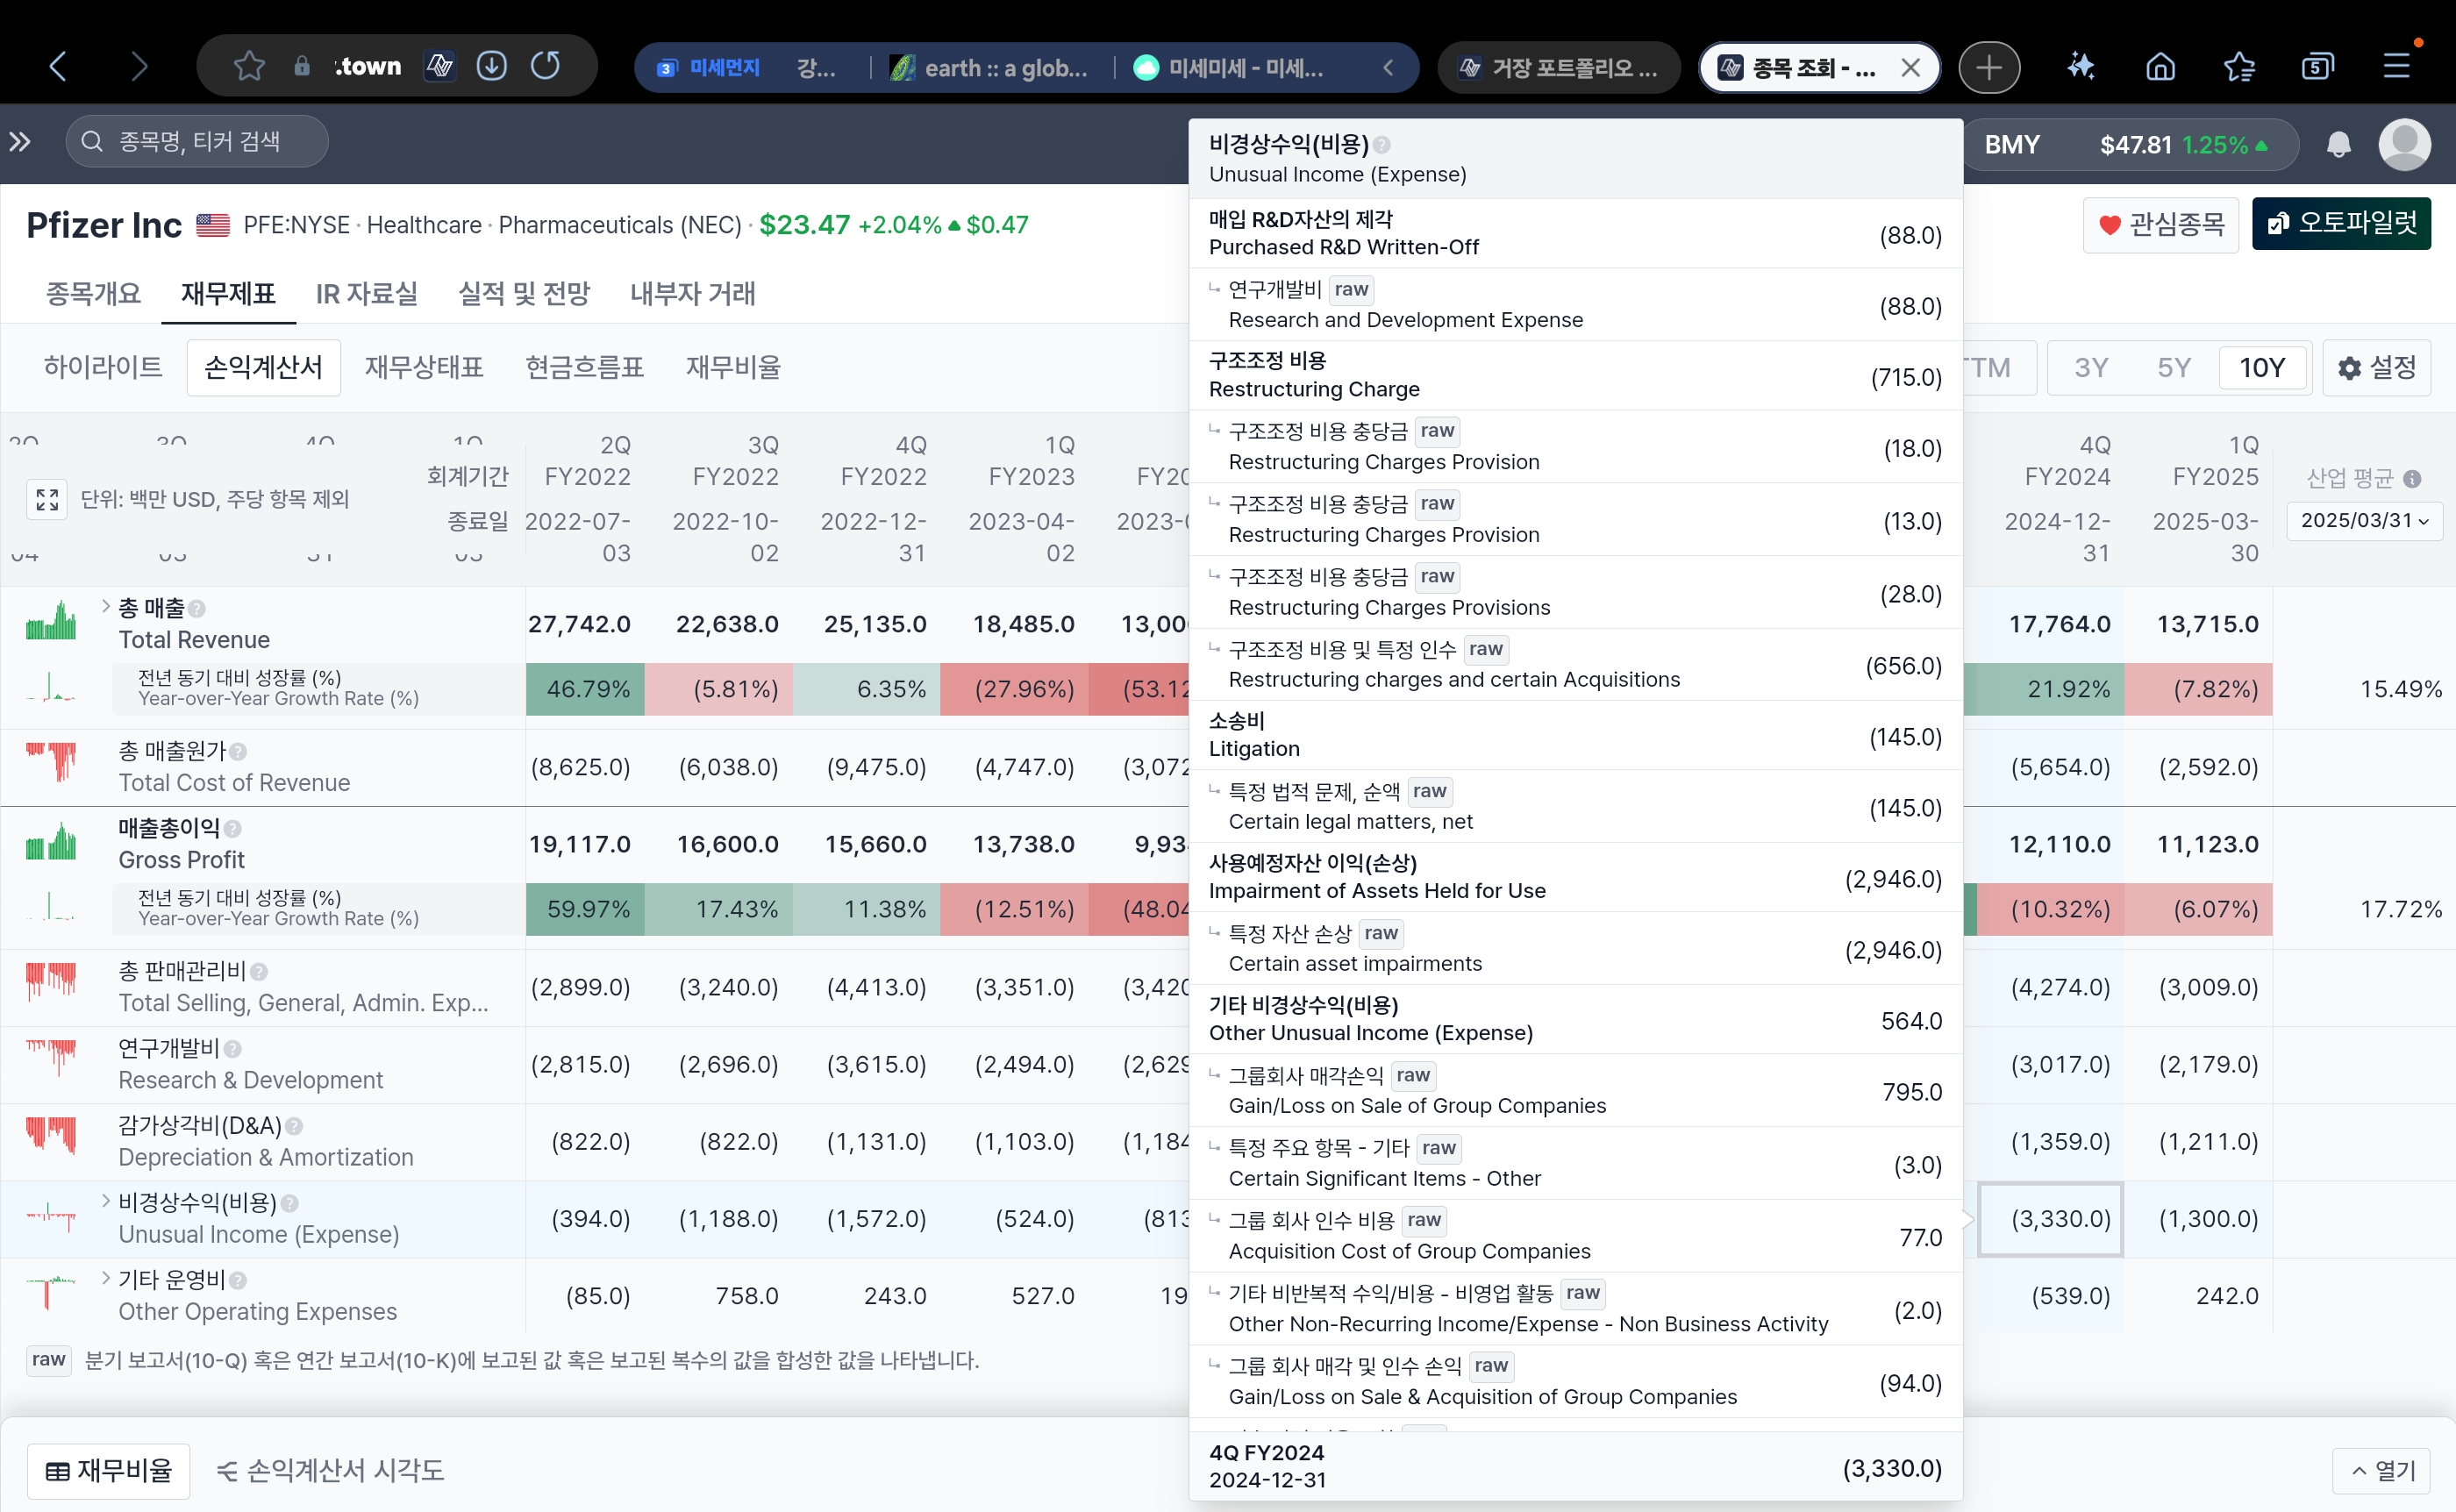This screenshot has width=2456, height=1512.
Task: Open 손익계산서 시각도 link
Action: pos(331,1471)
